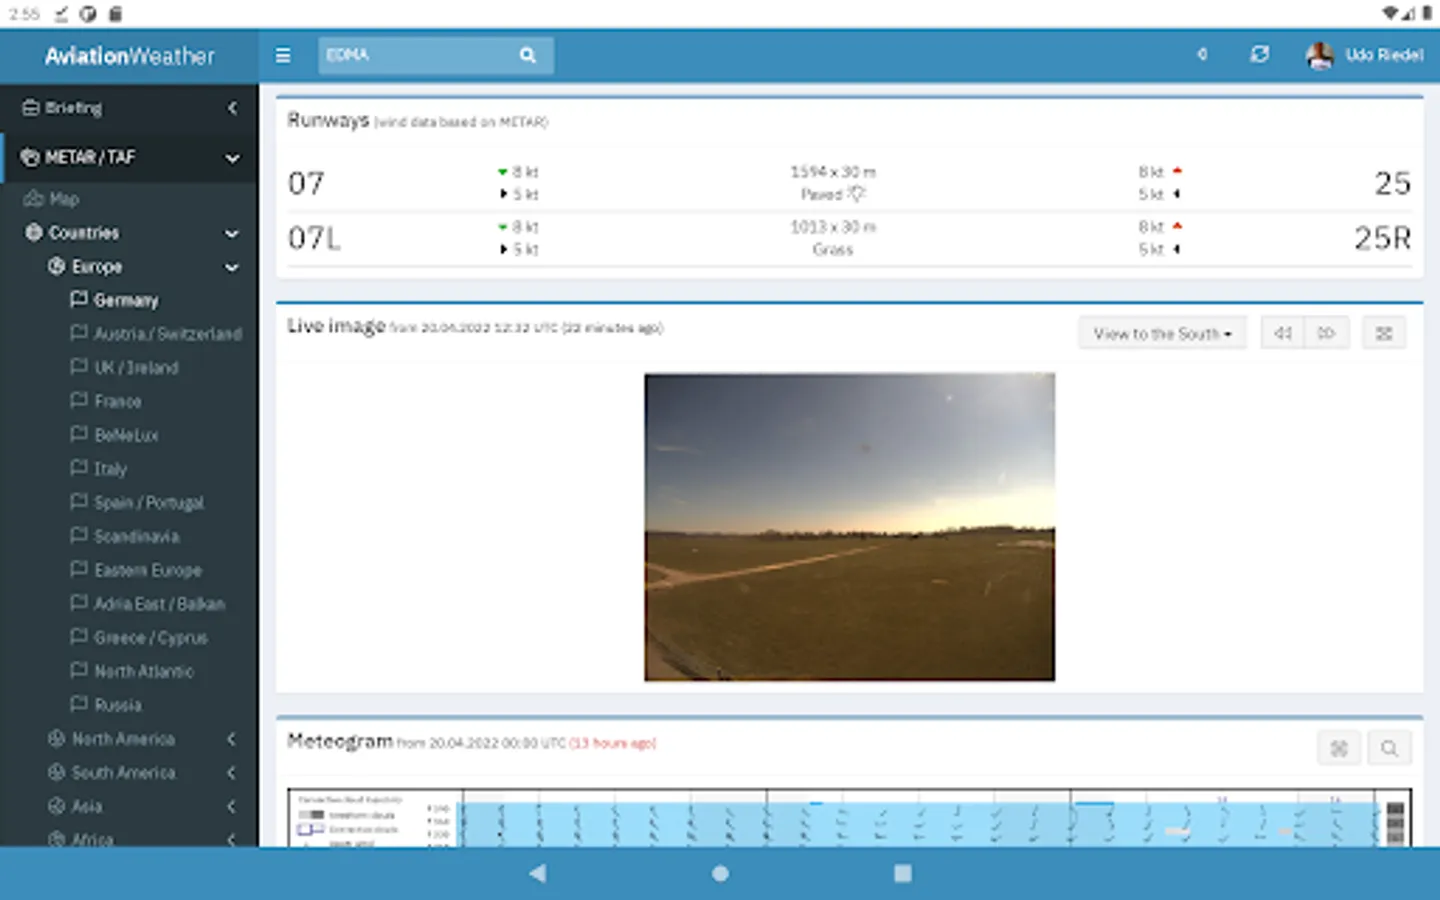Tap the Android back navigation button

pyautogui.click(x=537, y=873)
